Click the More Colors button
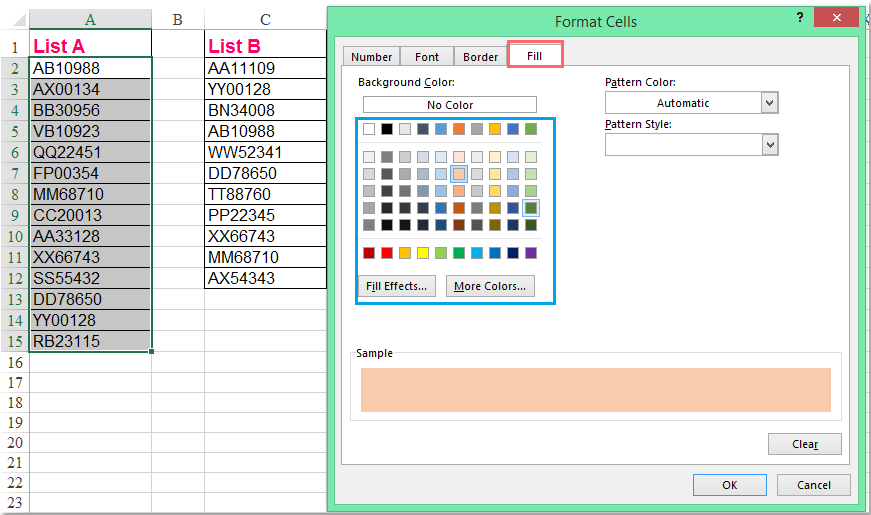 point(489,286)
